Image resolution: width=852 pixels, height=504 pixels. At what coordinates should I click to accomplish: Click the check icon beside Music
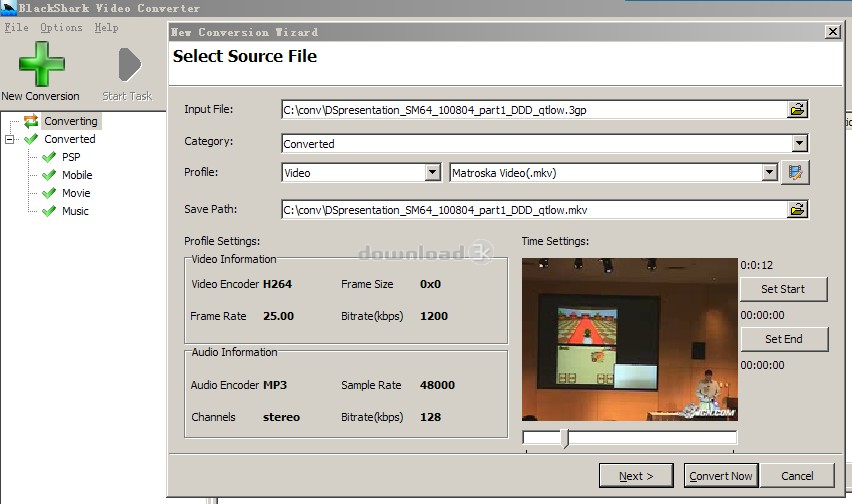click(49, 211)
